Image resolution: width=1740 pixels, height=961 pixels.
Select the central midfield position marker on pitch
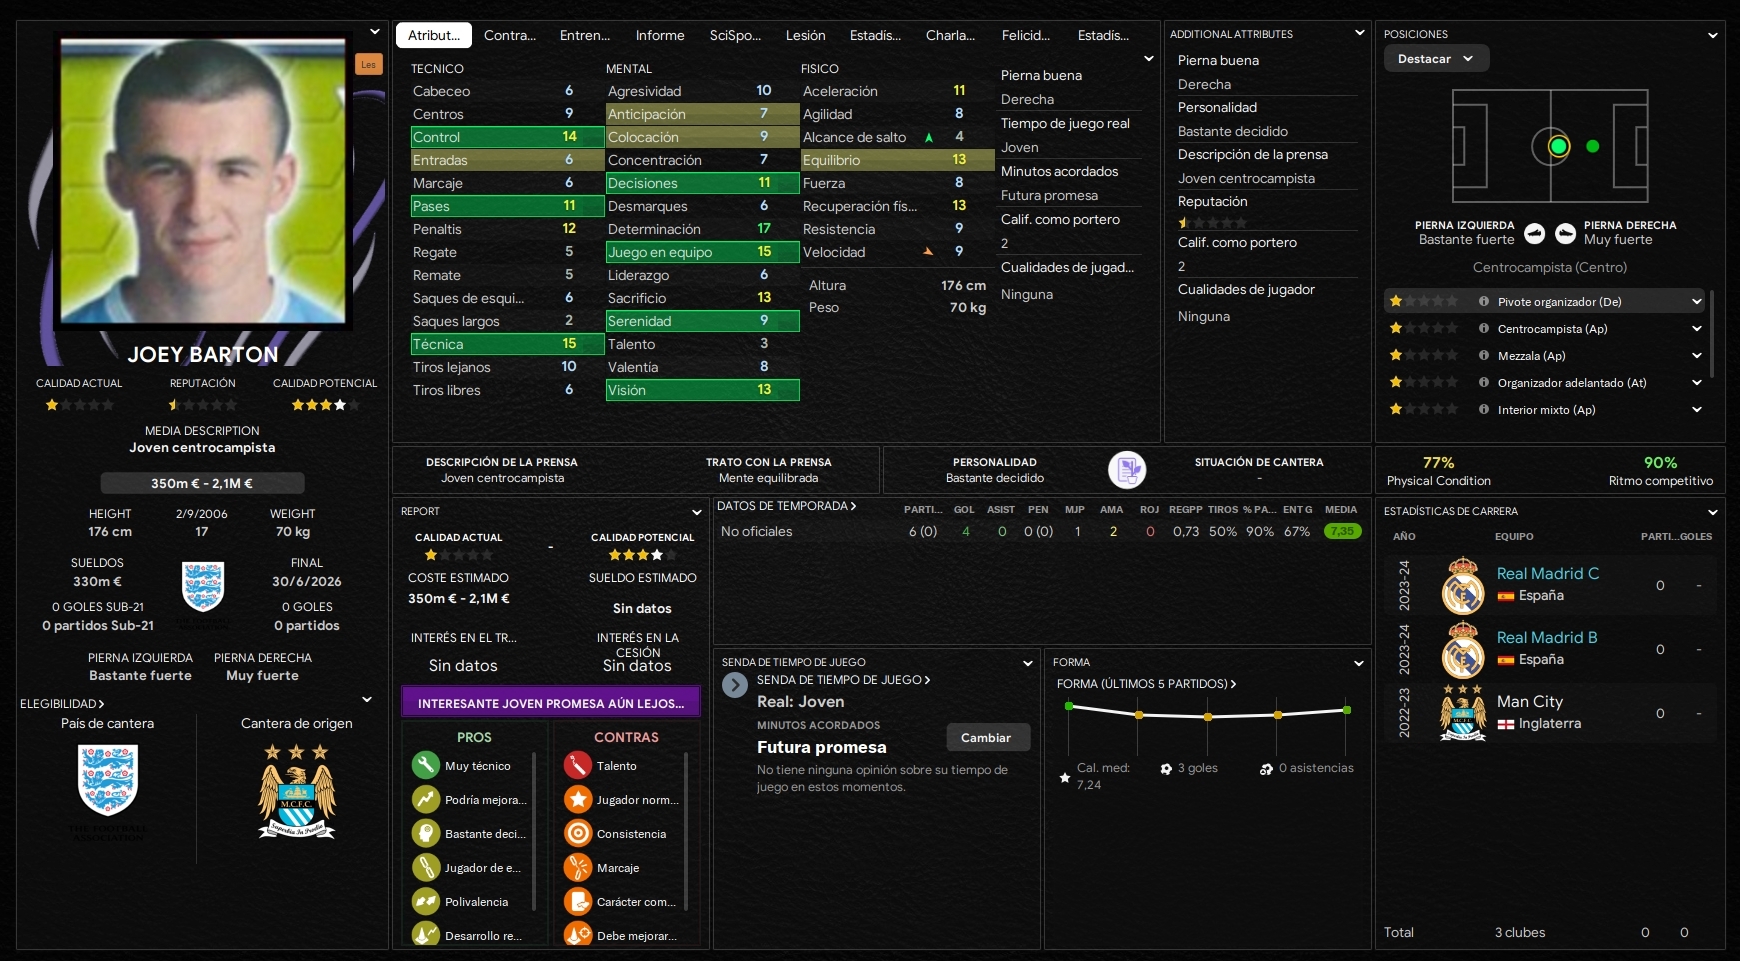(1558, 146)
